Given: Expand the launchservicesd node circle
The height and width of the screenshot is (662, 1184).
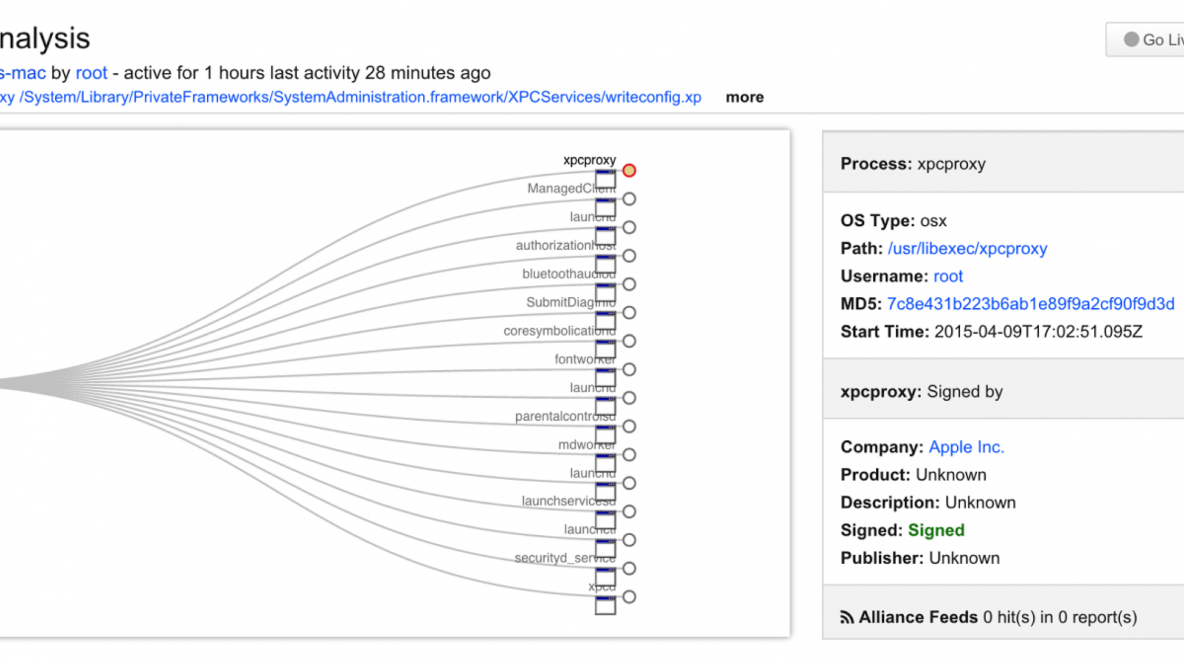Looking at the screenshot, I should pos(629,512).
